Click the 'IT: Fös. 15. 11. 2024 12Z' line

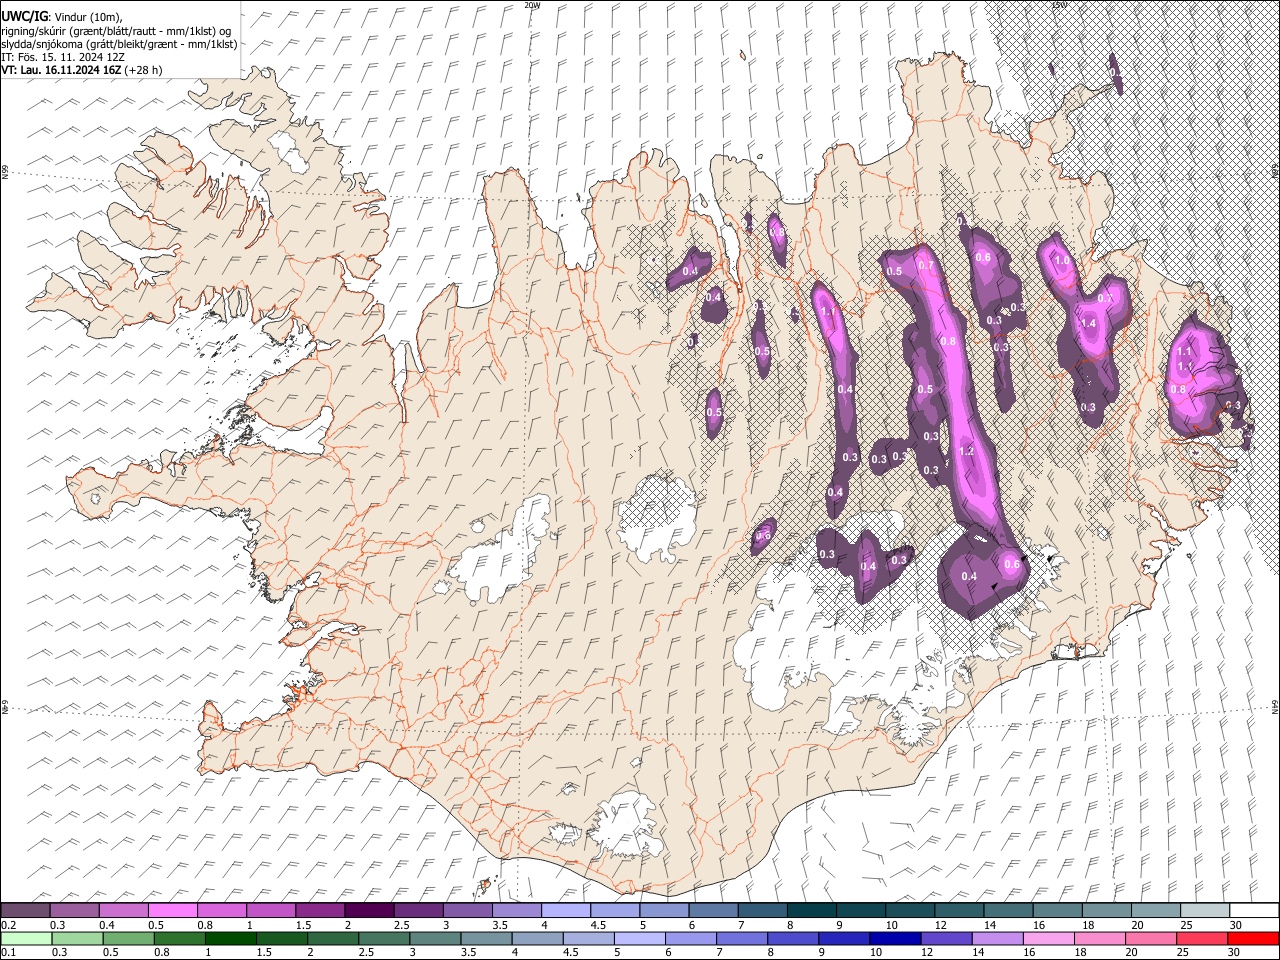pyautogui.click(x=63, y=57)
